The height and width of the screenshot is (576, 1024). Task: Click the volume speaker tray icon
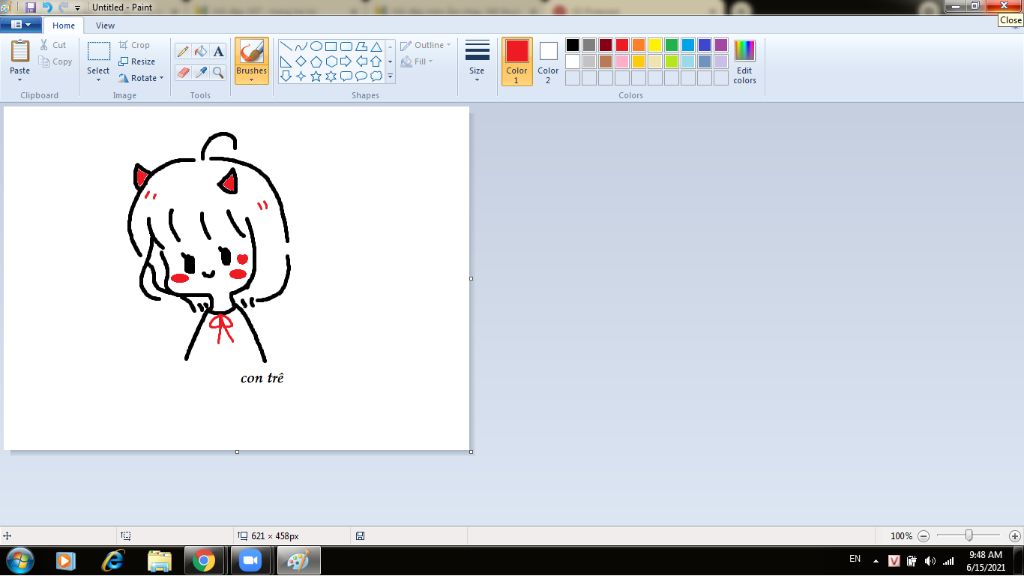coord(930,561)
